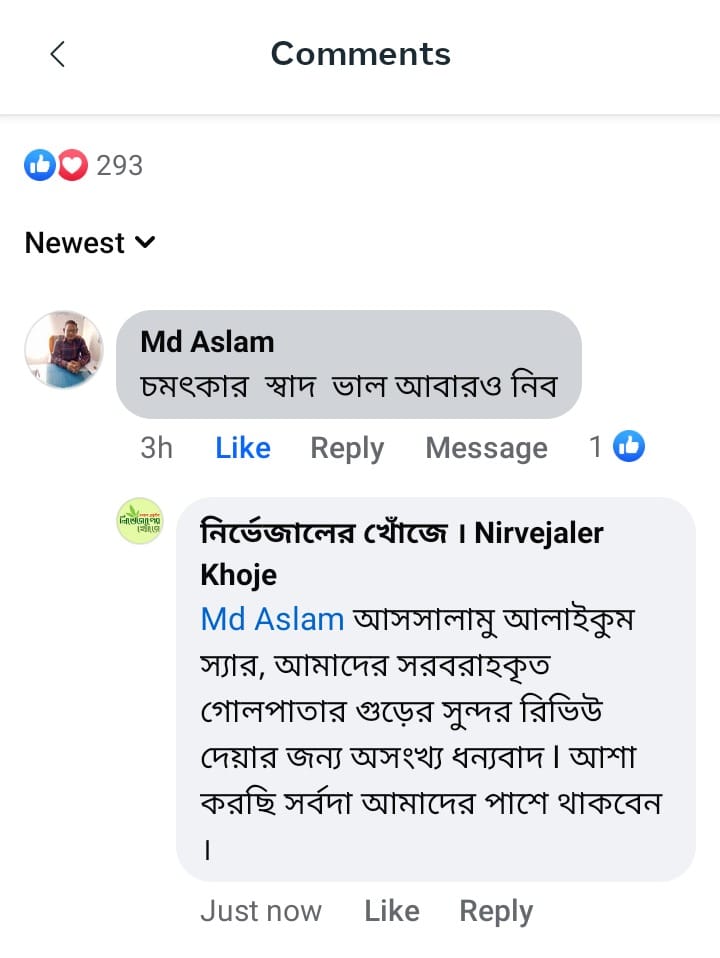This screenshot has width=720, height=958.
Task: Click the blue Md Aslam mention in reply
Action: (272, 619)
